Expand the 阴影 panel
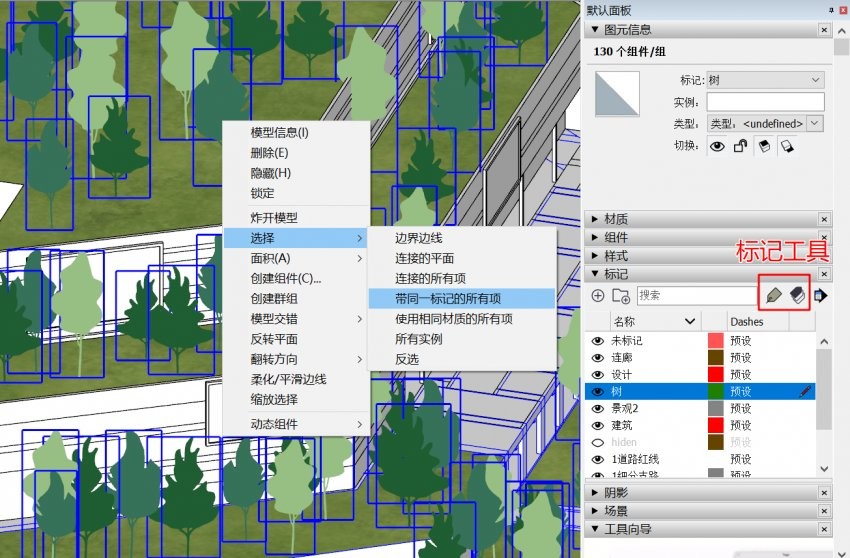The image size is (850, 558). click(x=617, y=492)
